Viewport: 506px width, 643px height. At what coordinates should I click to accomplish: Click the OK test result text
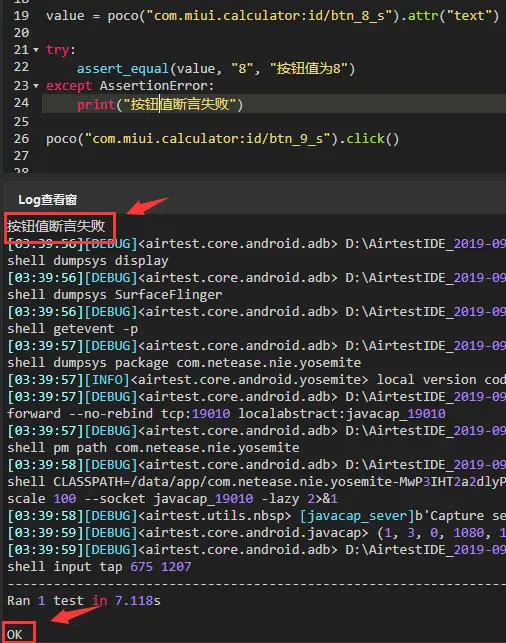[15, 634]
